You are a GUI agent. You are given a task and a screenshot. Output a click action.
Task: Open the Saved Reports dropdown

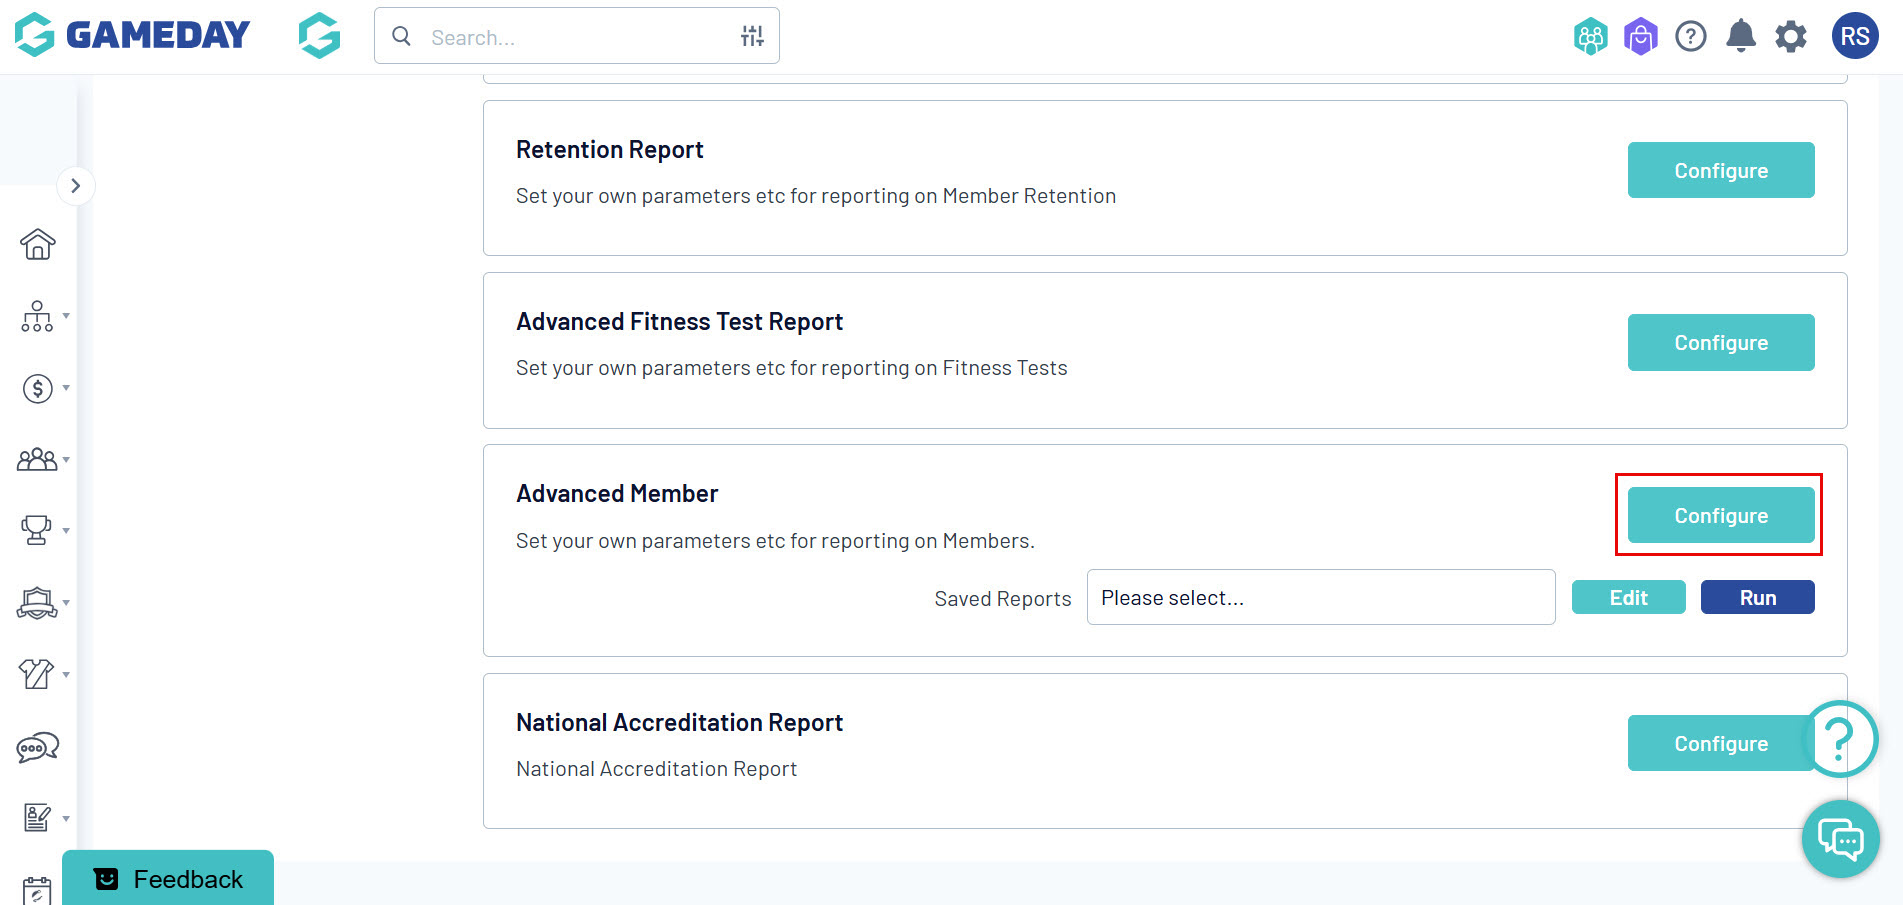coord(1321,597)
